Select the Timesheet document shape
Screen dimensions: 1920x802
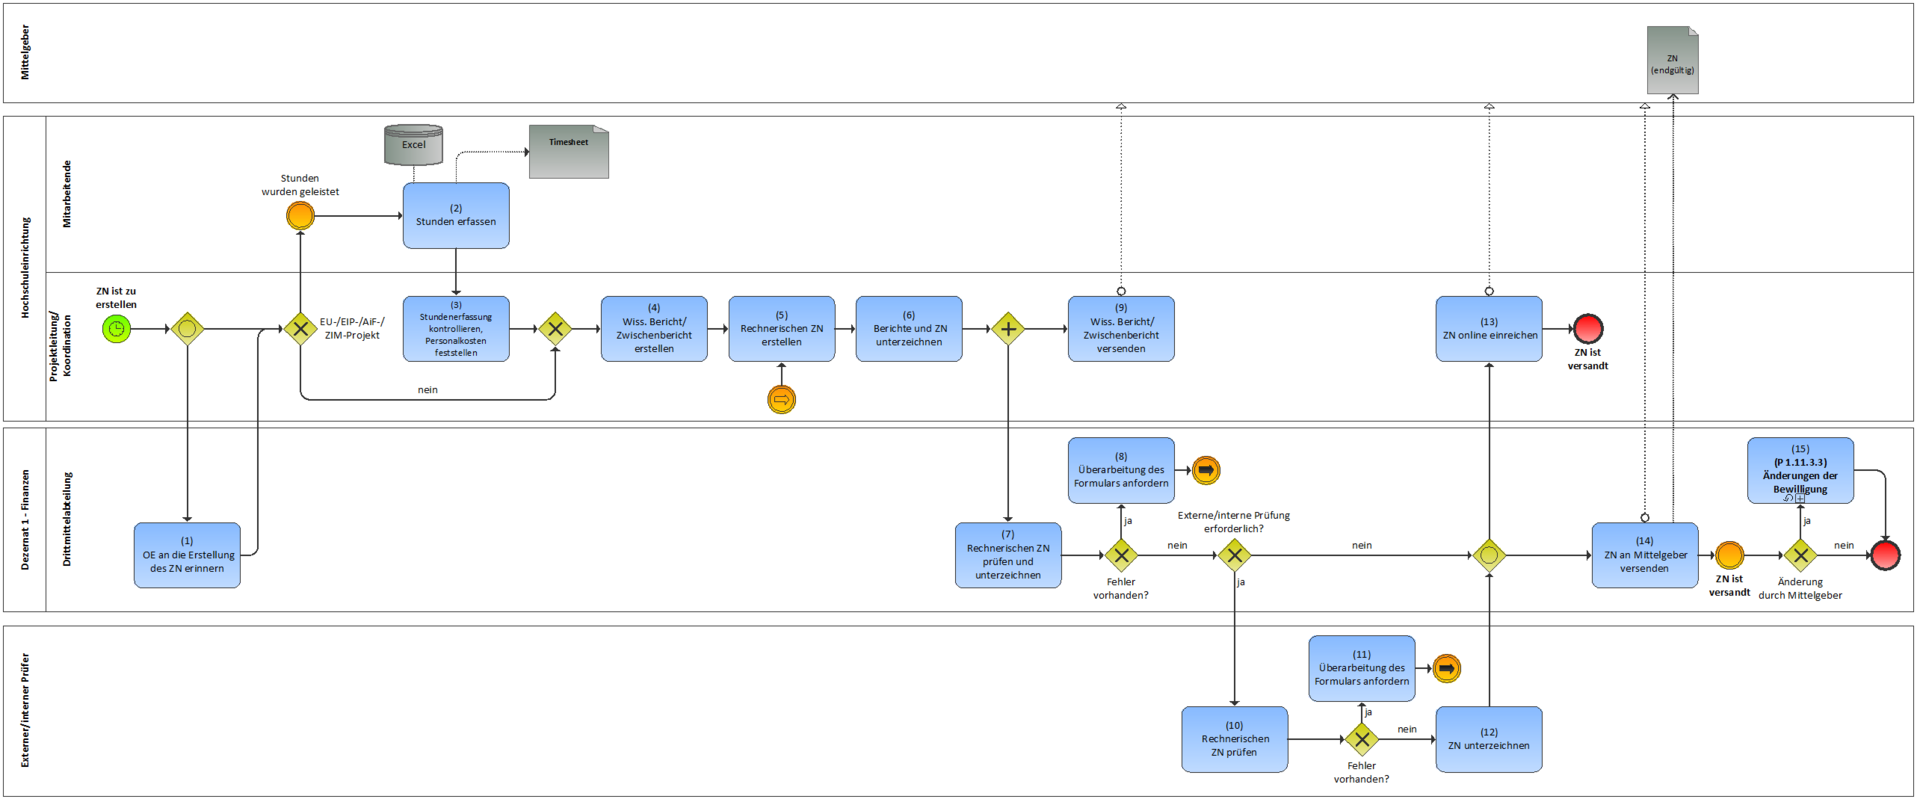568,152
